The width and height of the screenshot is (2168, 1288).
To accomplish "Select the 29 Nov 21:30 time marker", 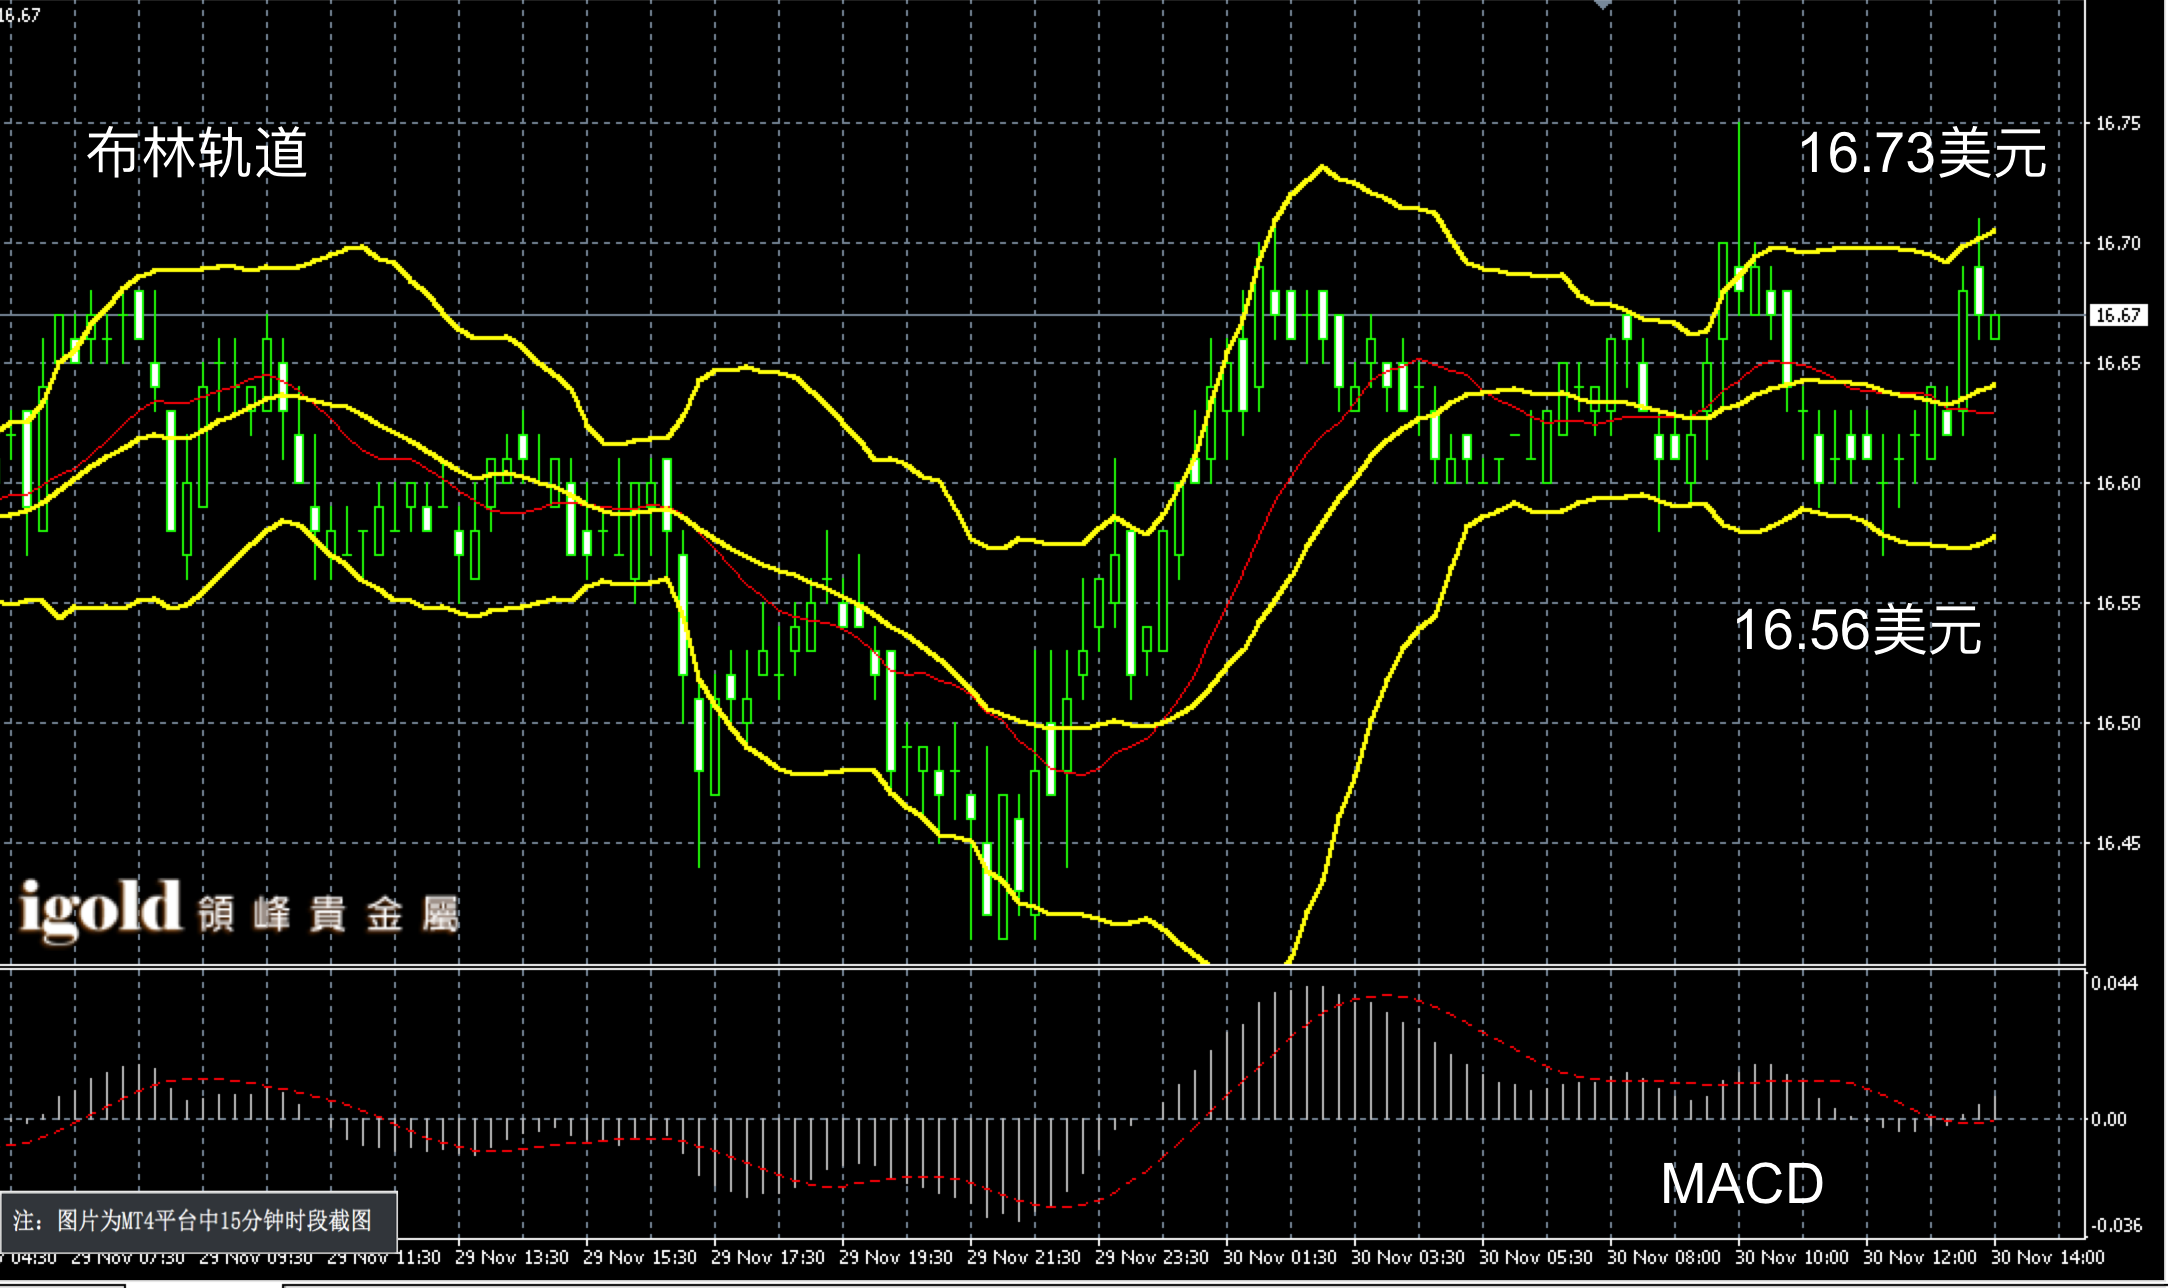I will [x=1023, y=1257].
